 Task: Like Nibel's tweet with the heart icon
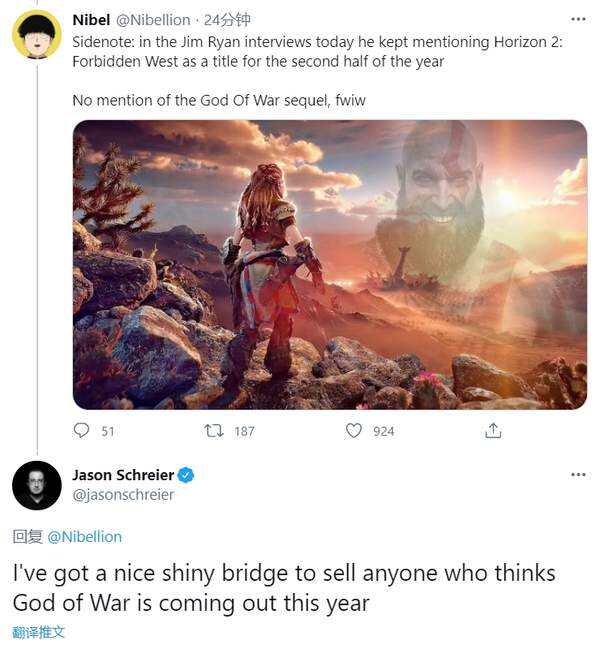pos(353,431)
